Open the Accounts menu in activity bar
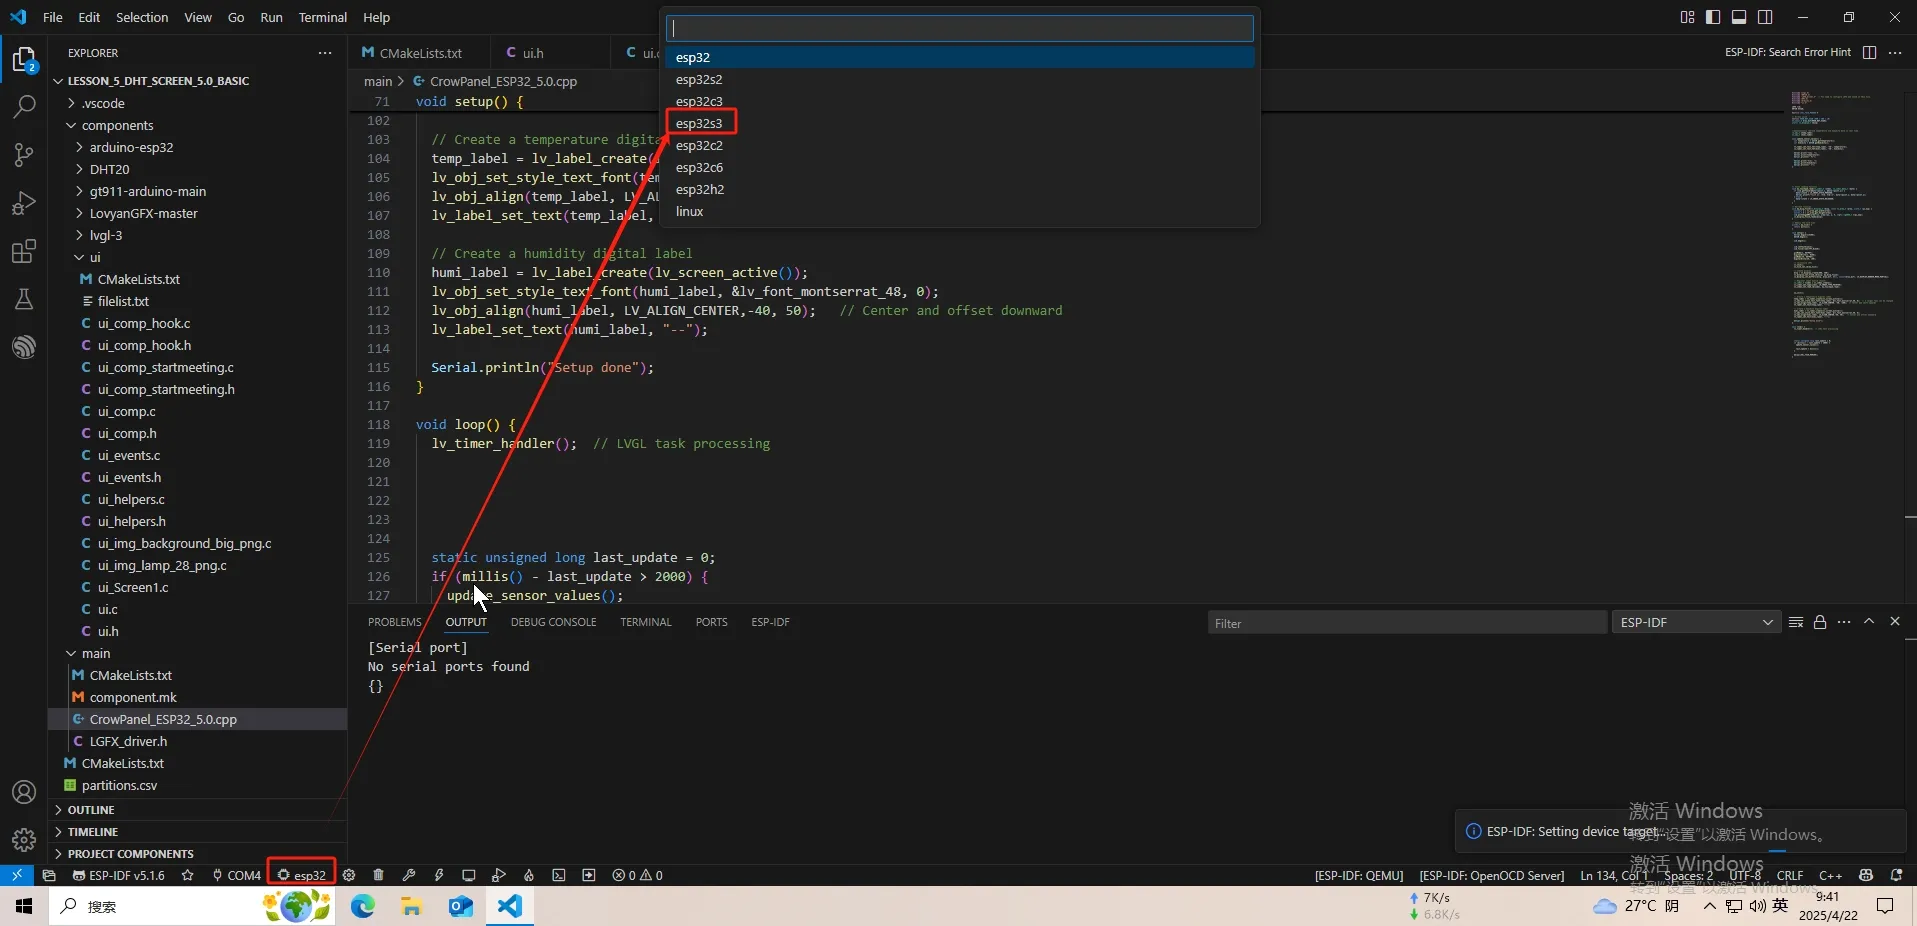 [24, 792]
